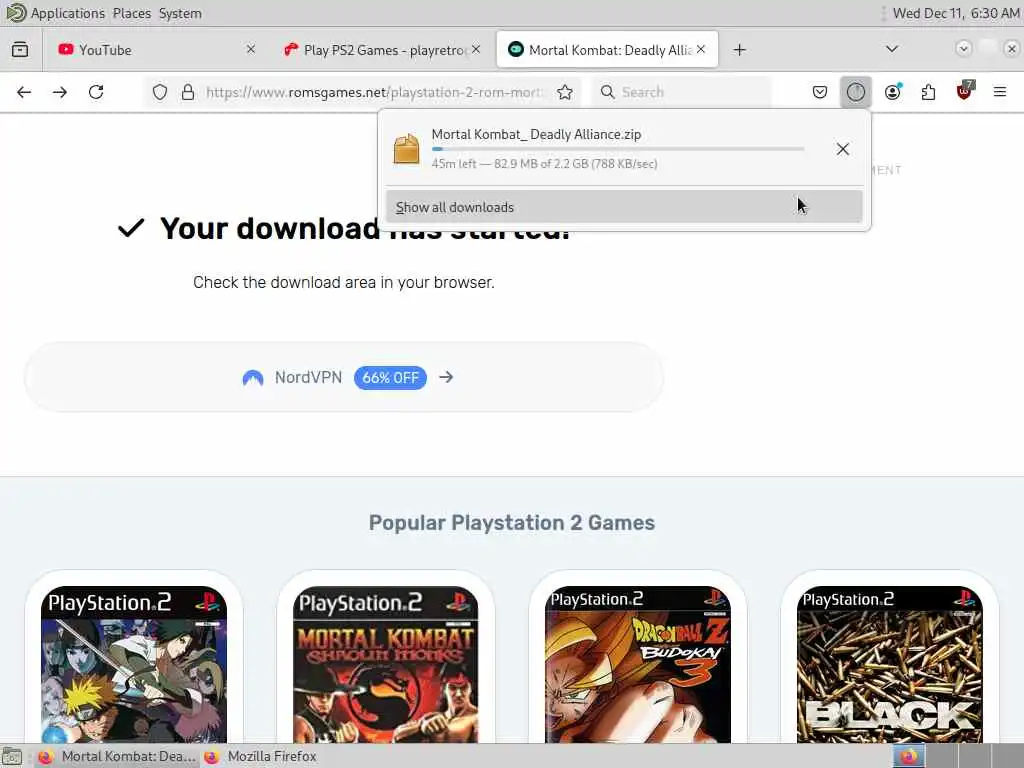Viewport: 1024px width, 768px height.
Task: Open Firefox account icon
Action: (893, 92)
